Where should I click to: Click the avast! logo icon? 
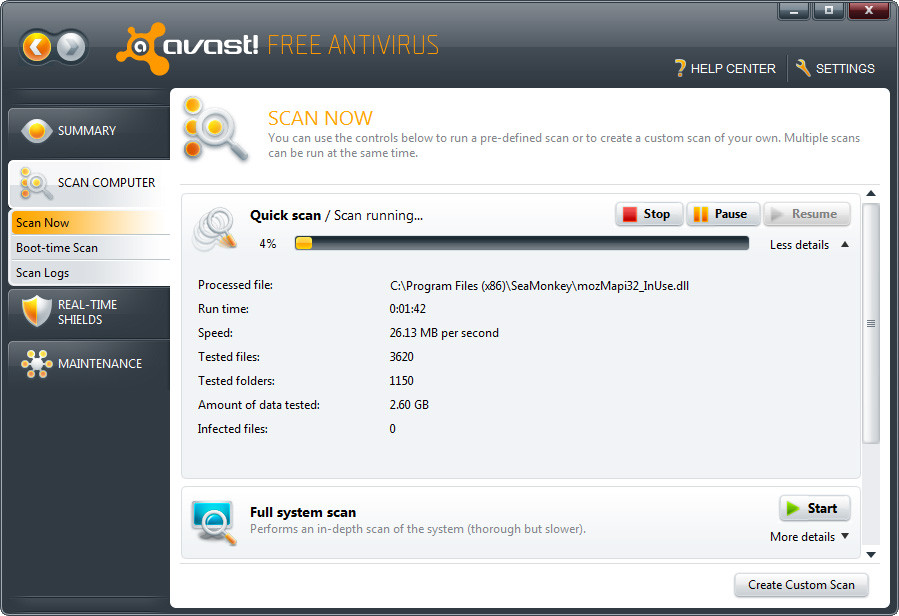point(143,48)
